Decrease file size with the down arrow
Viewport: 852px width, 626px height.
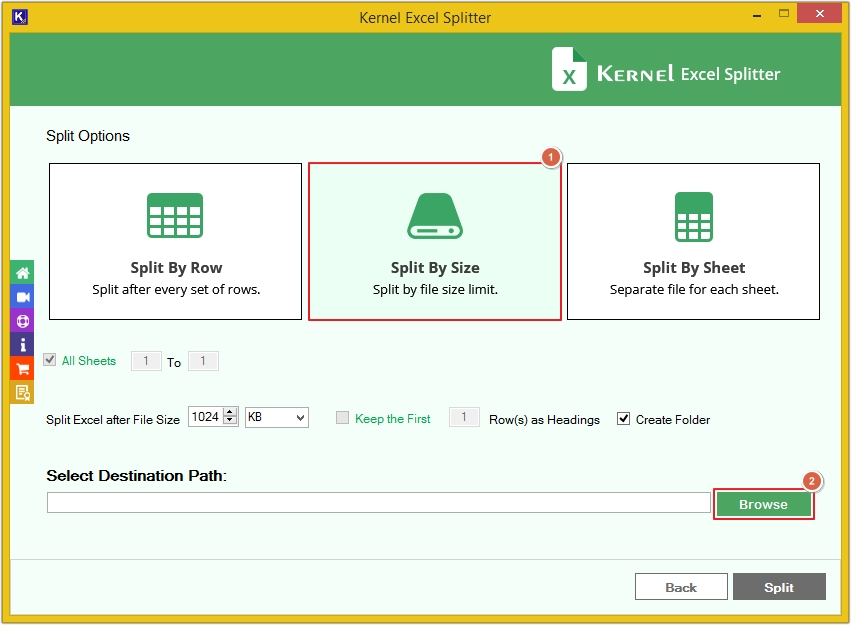[x=230, y=422]
